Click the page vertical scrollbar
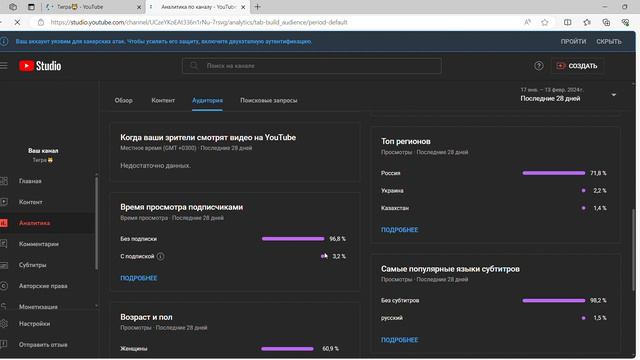The image size is (640, 360). [634, 250]
